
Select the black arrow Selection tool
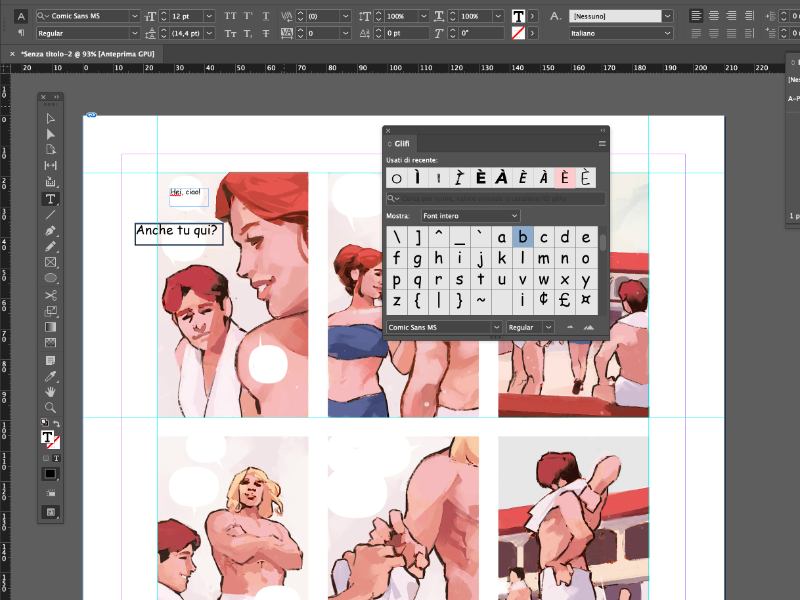(x=50, y=118)
